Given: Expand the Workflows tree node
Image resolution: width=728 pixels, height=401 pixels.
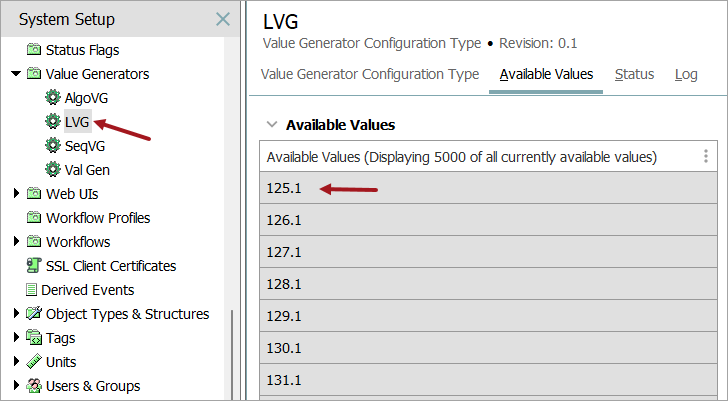Looking at the screenshot, I should click(16, 242).
